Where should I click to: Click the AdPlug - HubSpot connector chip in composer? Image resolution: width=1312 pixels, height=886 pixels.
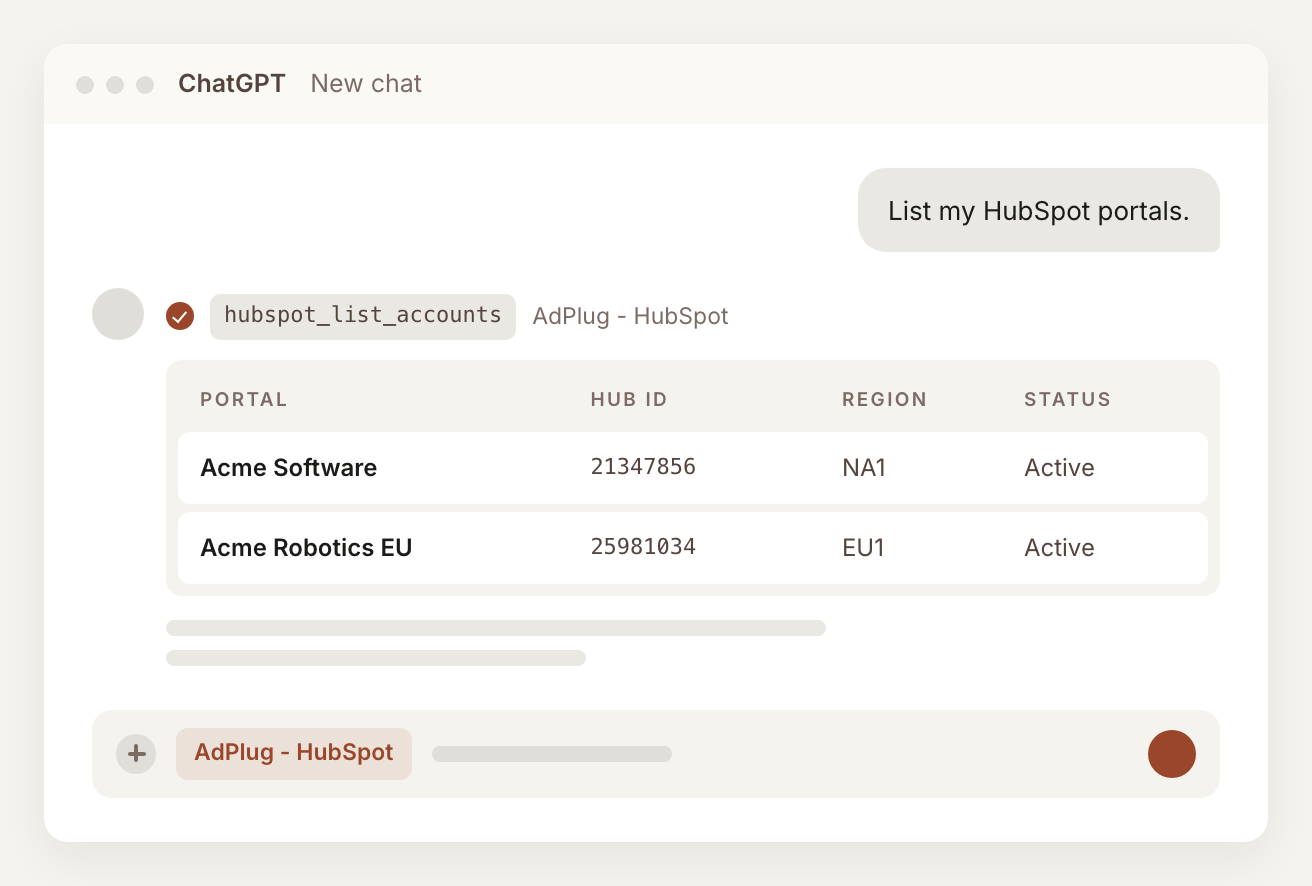294,753
